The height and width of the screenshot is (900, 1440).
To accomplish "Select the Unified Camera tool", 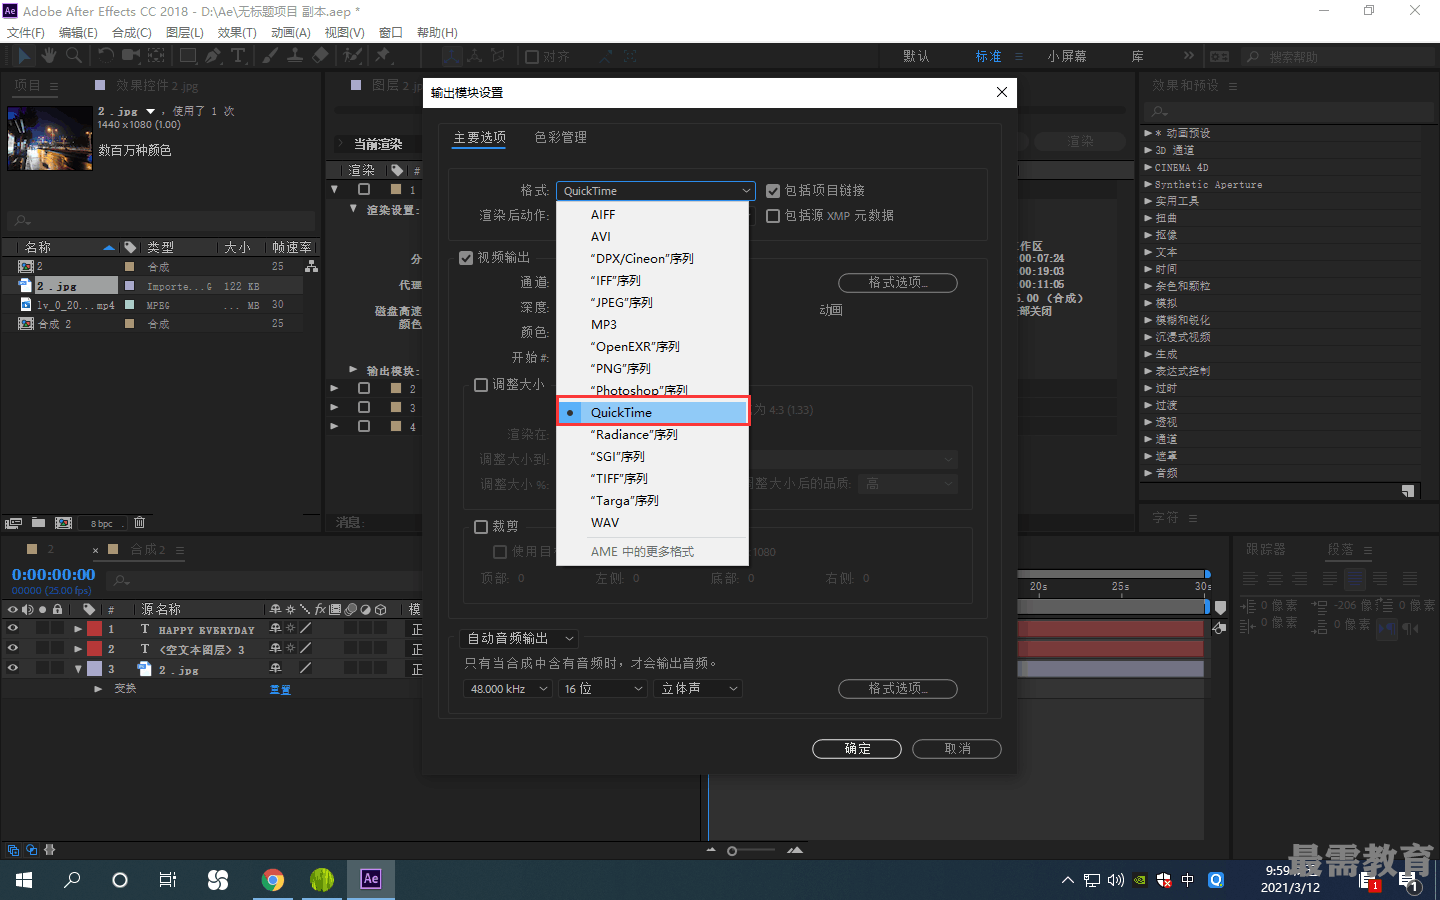I will [x=131, y=56].
